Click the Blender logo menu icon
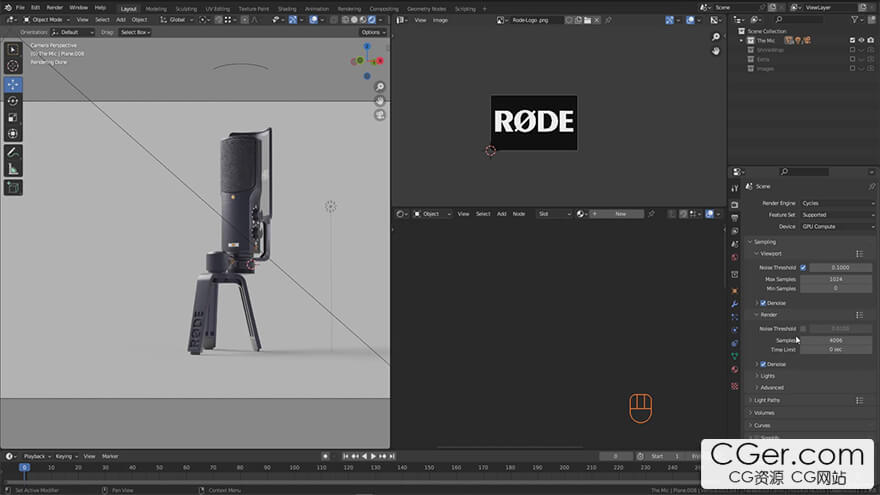This screenshot has height=495, width=880. pos(8,8)
